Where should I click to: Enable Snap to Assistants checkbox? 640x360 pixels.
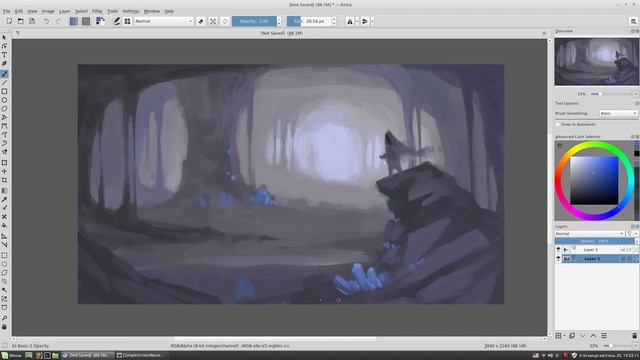[x=558, y=124]
